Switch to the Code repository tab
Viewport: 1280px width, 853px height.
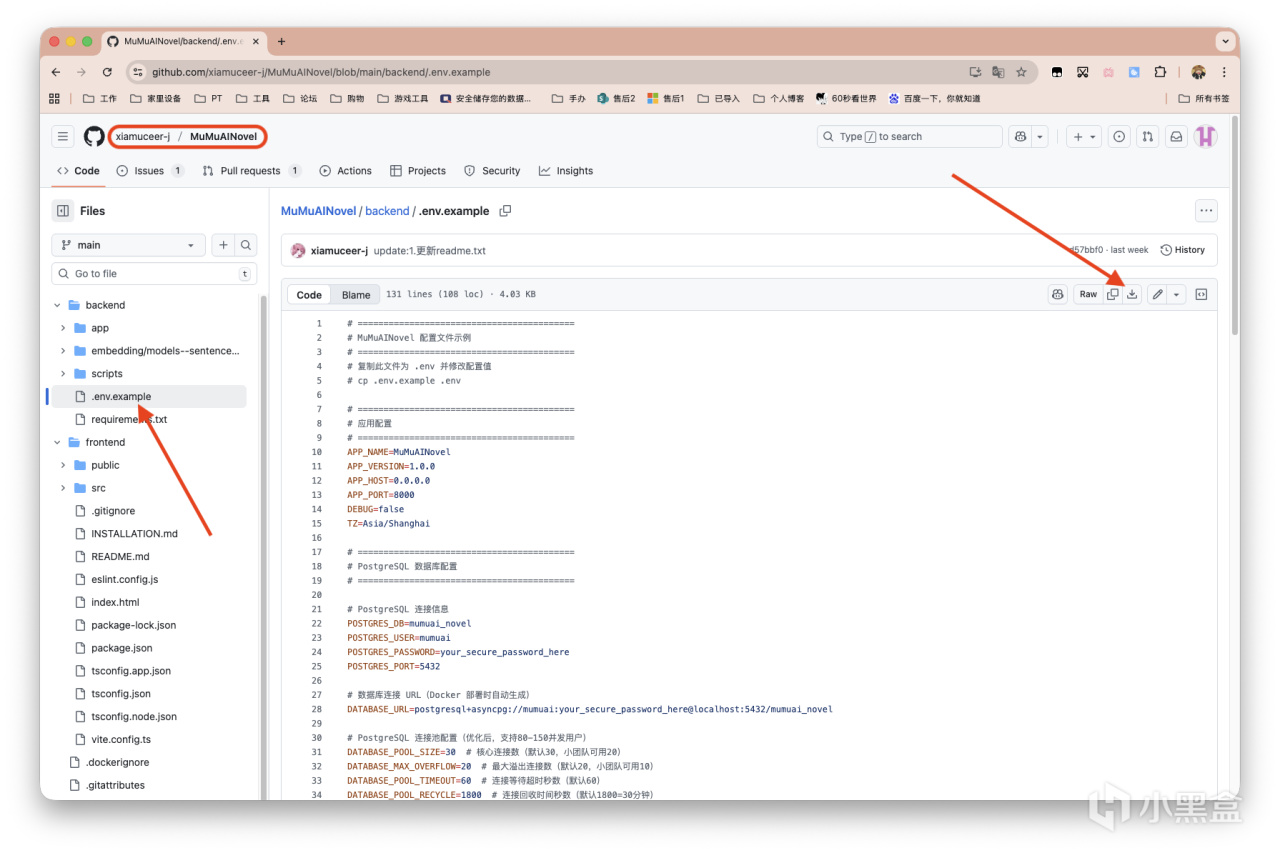78,171
